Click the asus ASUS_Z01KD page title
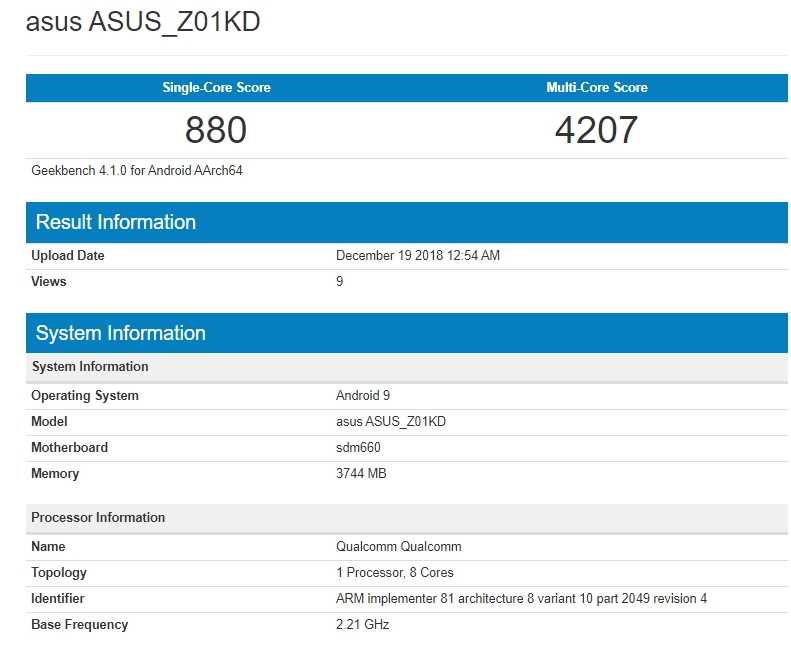 143,22
